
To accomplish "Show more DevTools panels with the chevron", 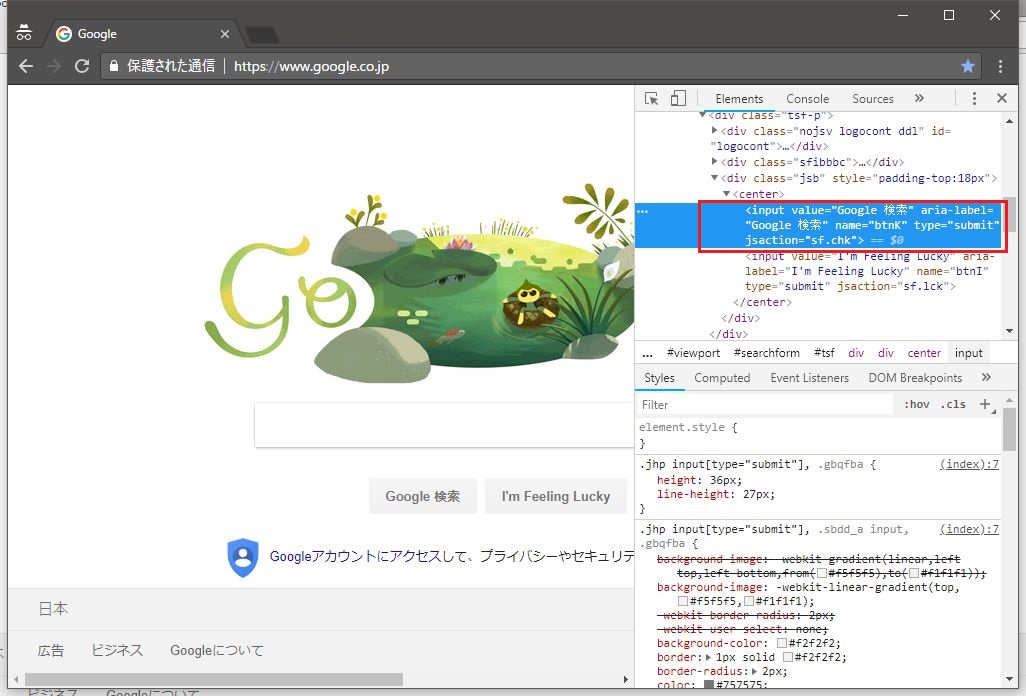I will [919, 98].
